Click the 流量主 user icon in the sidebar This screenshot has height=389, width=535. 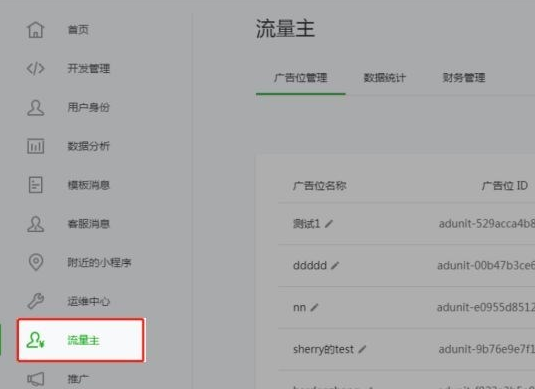click(35, 340)
